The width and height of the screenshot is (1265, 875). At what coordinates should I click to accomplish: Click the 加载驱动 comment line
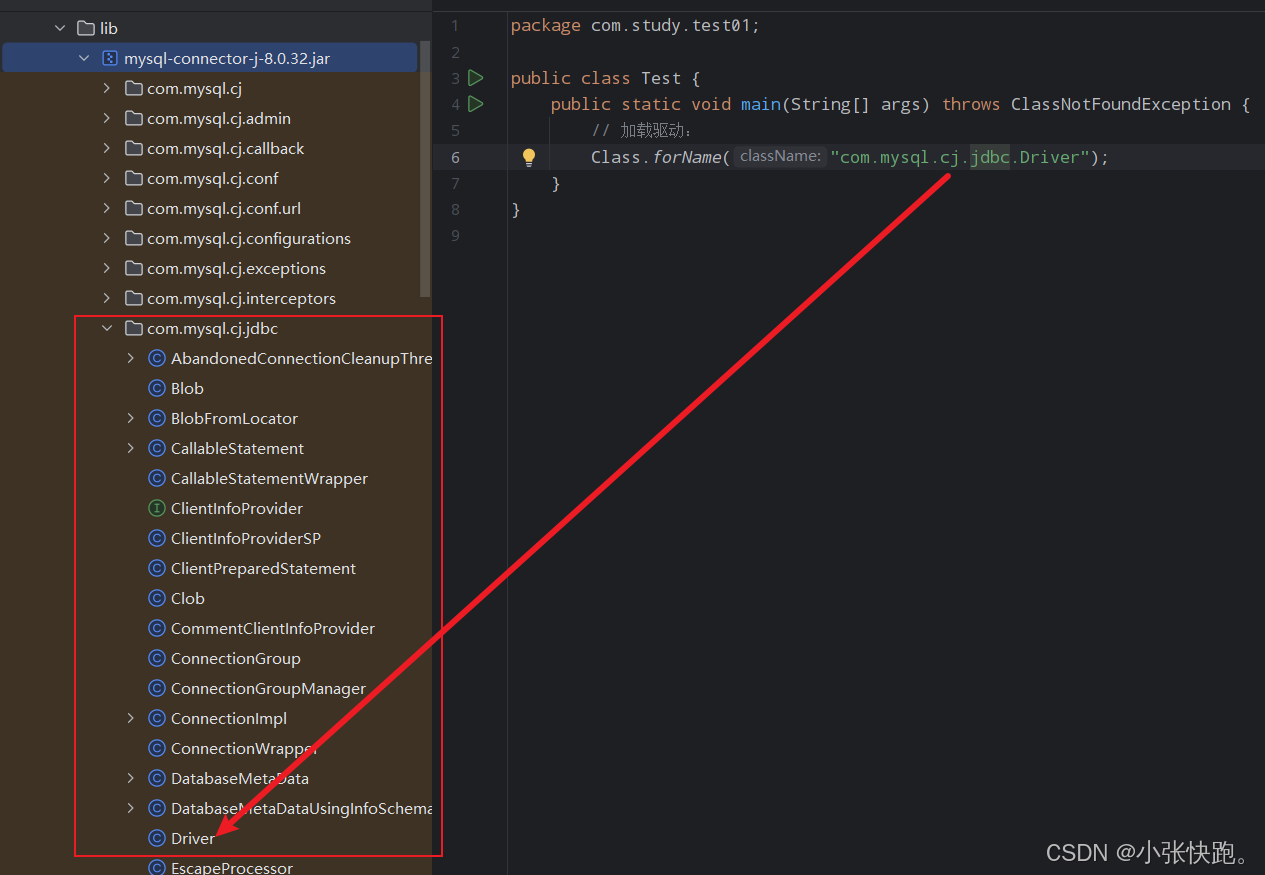point(641,131)
